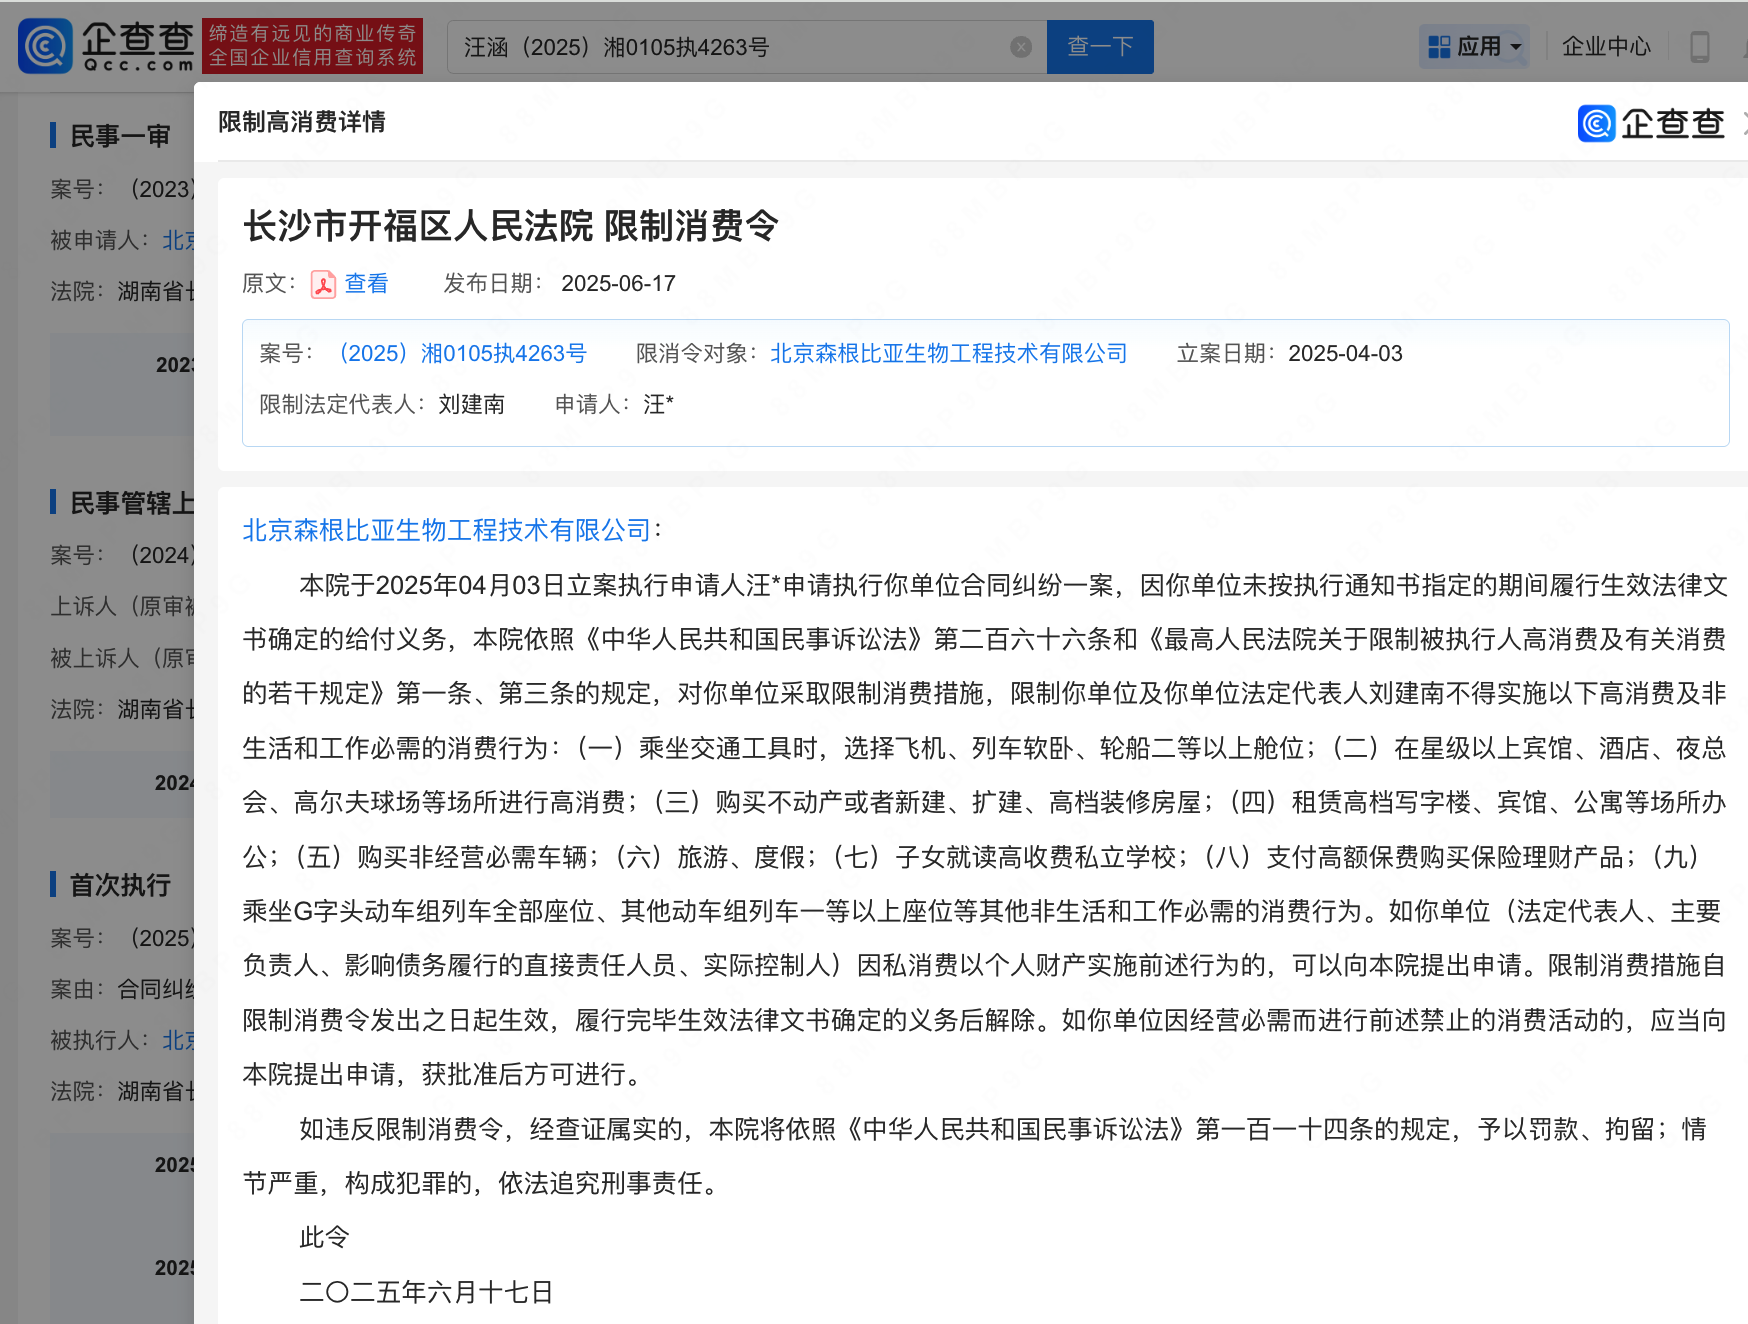Click the Qichacha logo in header
This screenshot has height=1324, width=1748.
107,46
